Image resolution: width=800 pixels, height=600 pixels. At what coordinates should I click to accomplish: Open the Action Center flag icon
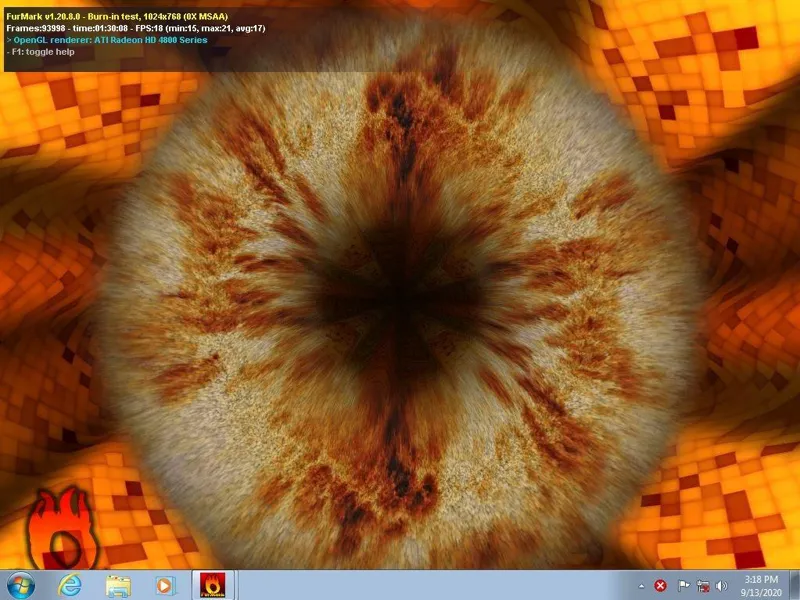684,585
